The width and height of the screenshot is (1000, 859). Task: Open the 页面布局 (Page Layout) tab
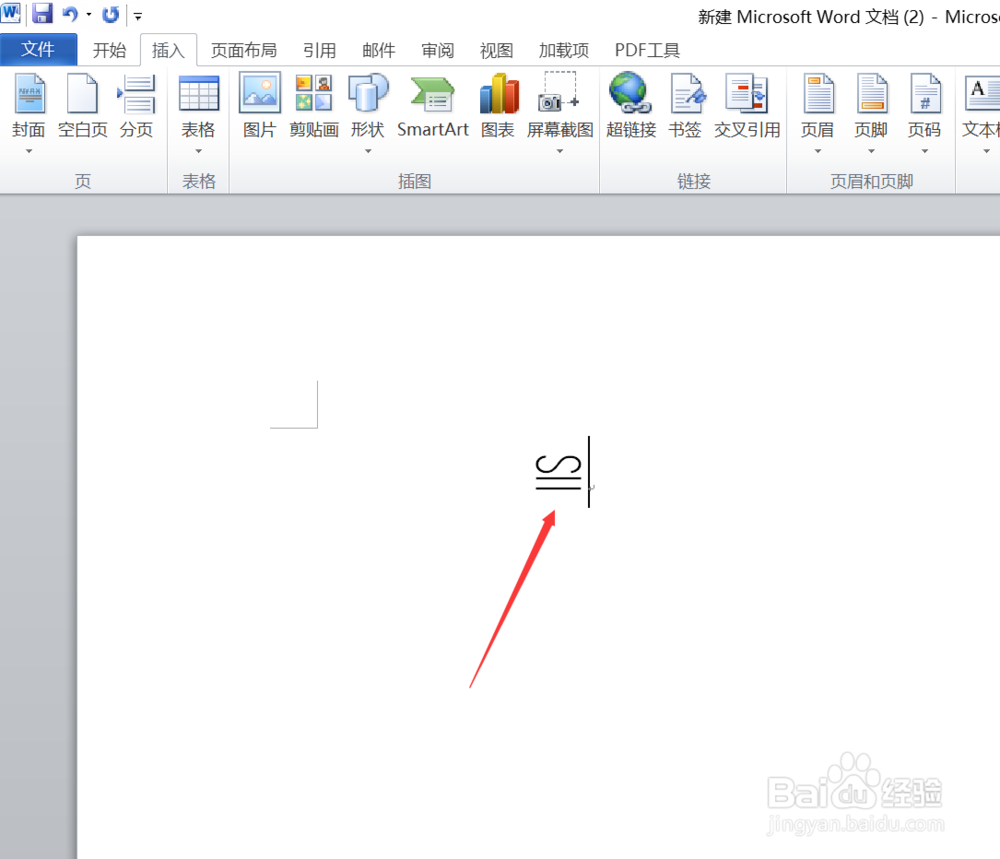(244, 50)
